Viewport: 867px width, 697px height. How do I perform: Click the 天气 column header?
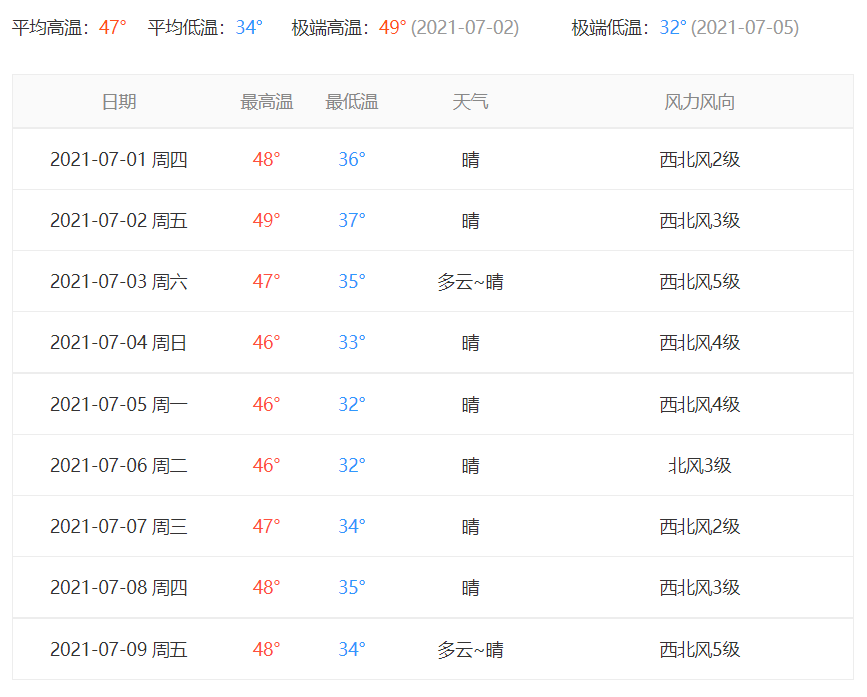[x=470, y=102]
